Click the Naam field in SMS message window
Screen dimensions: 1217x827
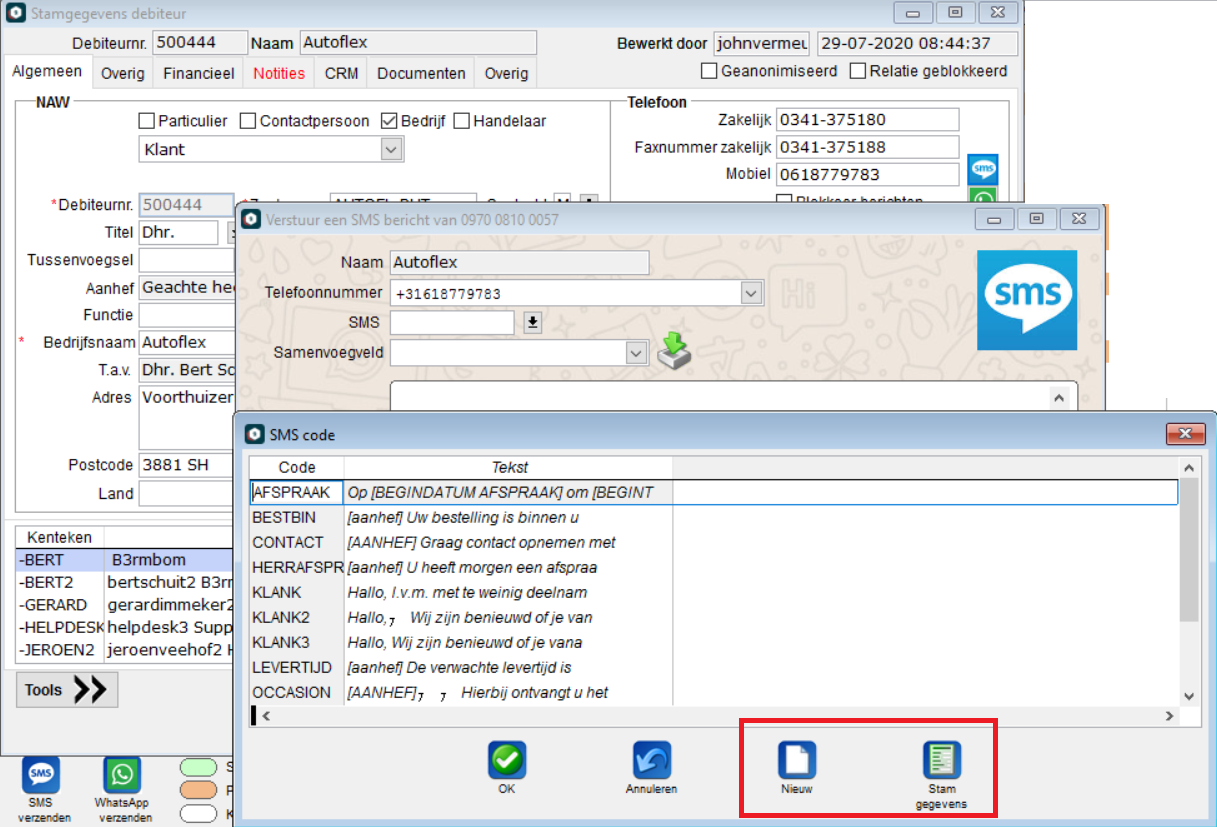pyautogui.click(x=519, y=262)
